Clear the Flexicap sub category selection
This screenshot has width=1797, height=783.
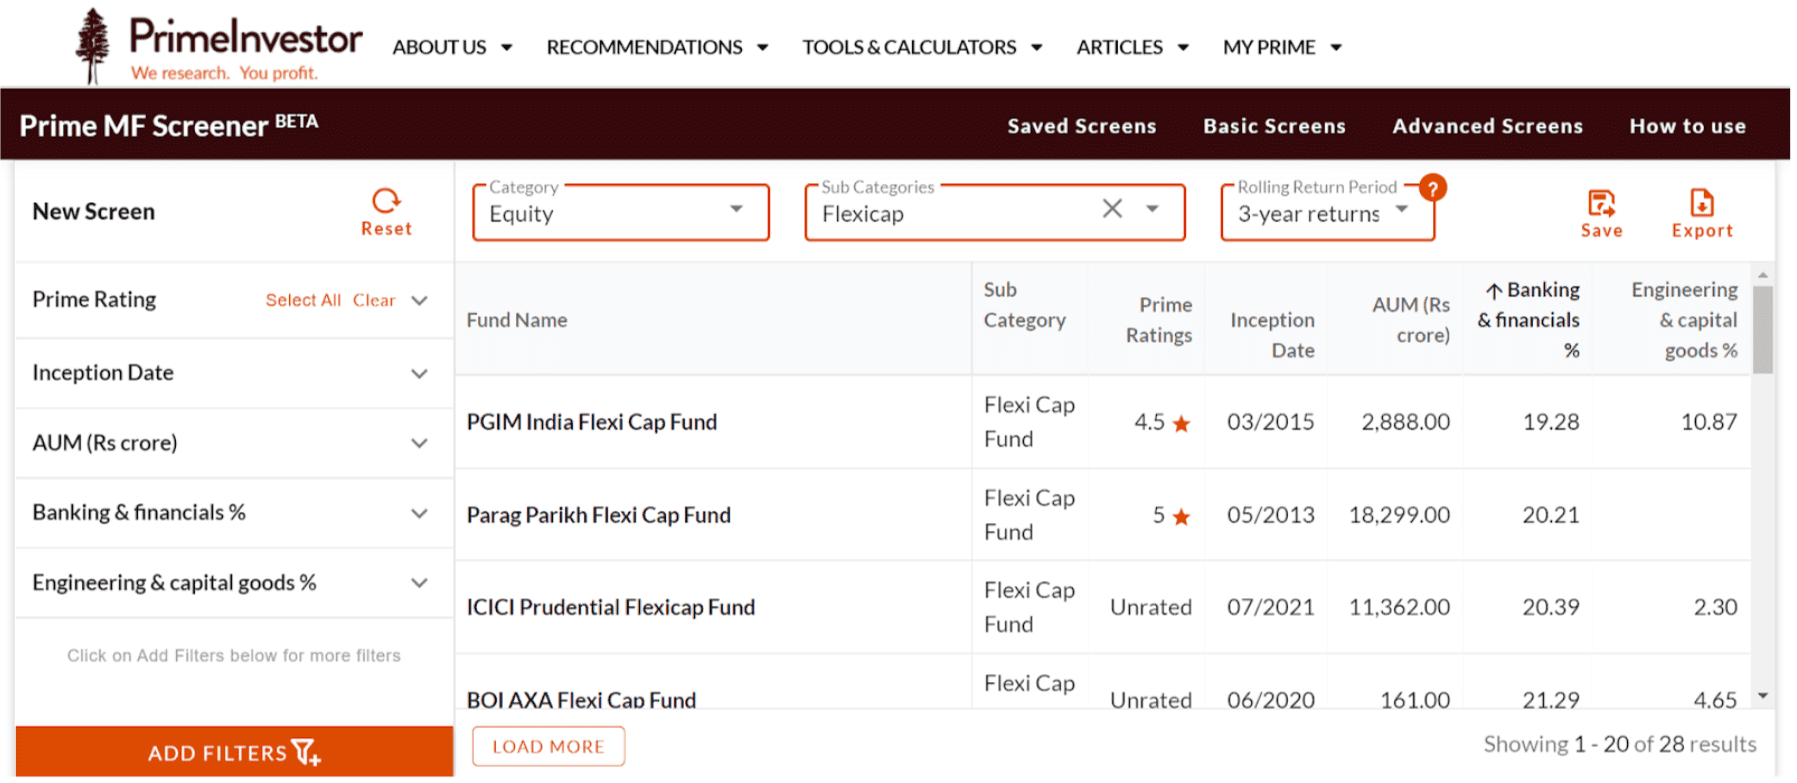1112,208
